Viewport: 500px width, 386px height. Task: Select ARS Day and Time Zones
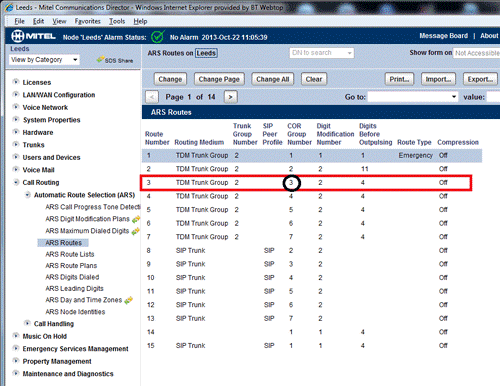pyautogui.click(x=83, y=300)
